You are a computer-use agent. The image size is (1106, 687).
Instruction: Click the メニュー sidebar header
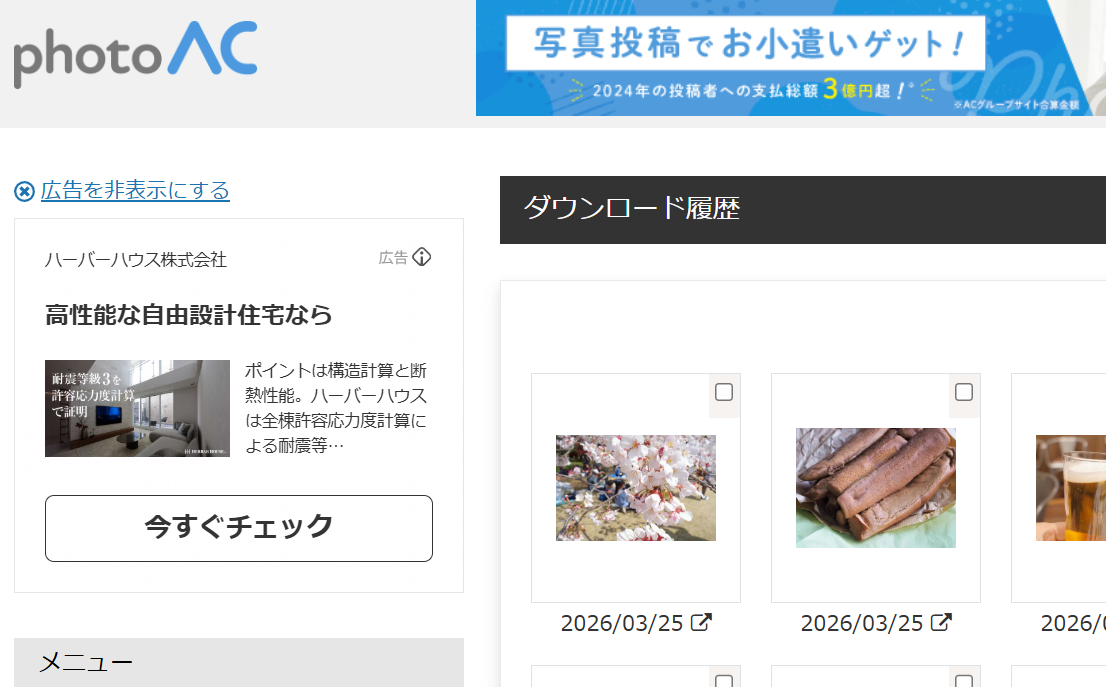[x=86, y=662]
